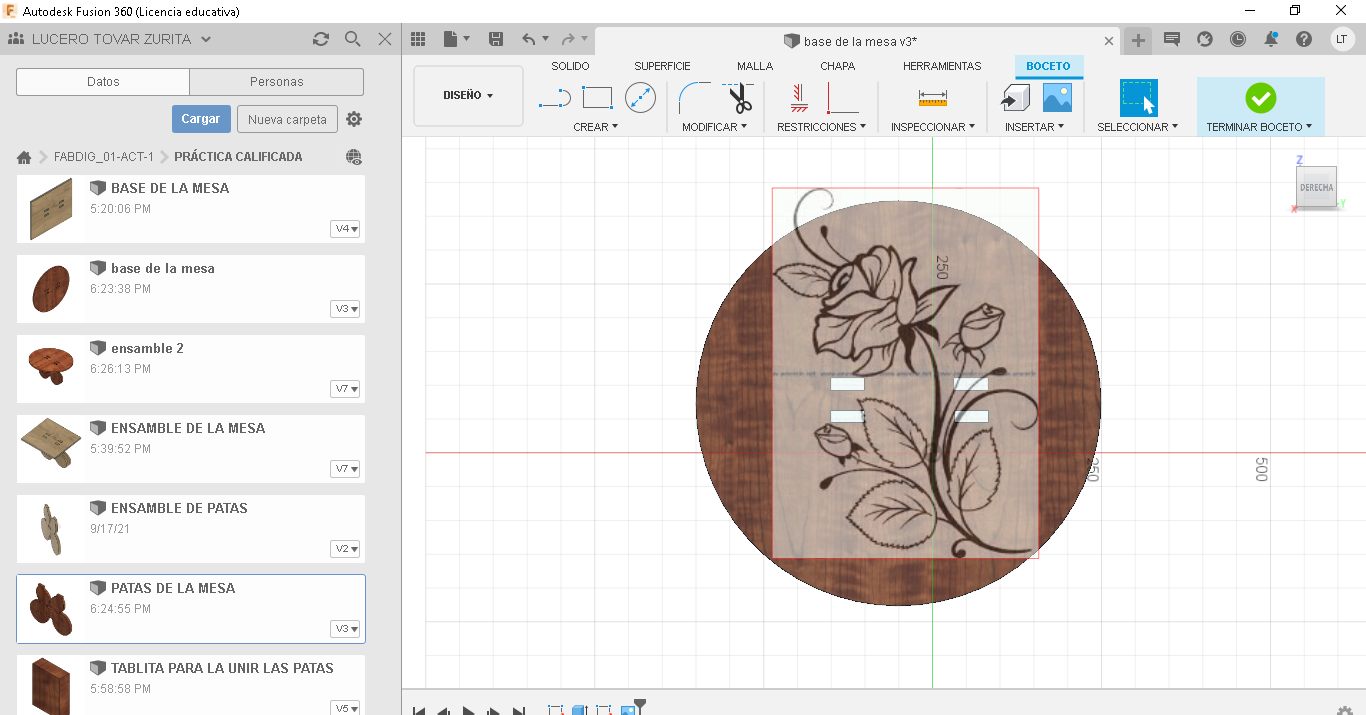Image resolution: width=1366 pixels, height=715 pixels.
Task: Select the Datos tab
Action: (103, 82)
